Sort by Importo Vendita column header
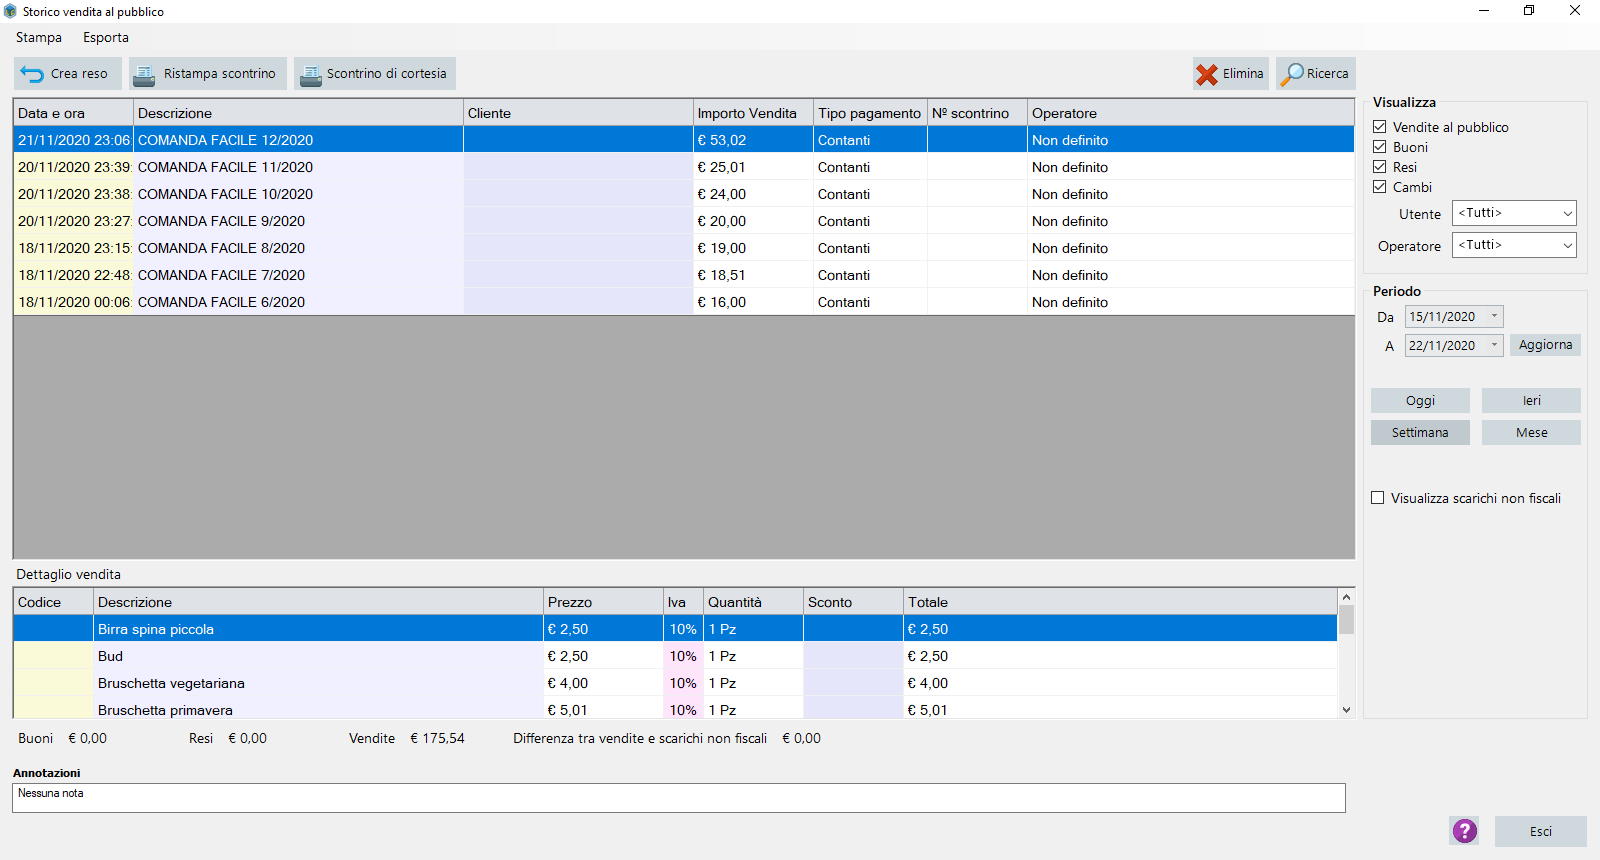The height and width of the screenshot is (860, 1600). pos(753,113)
